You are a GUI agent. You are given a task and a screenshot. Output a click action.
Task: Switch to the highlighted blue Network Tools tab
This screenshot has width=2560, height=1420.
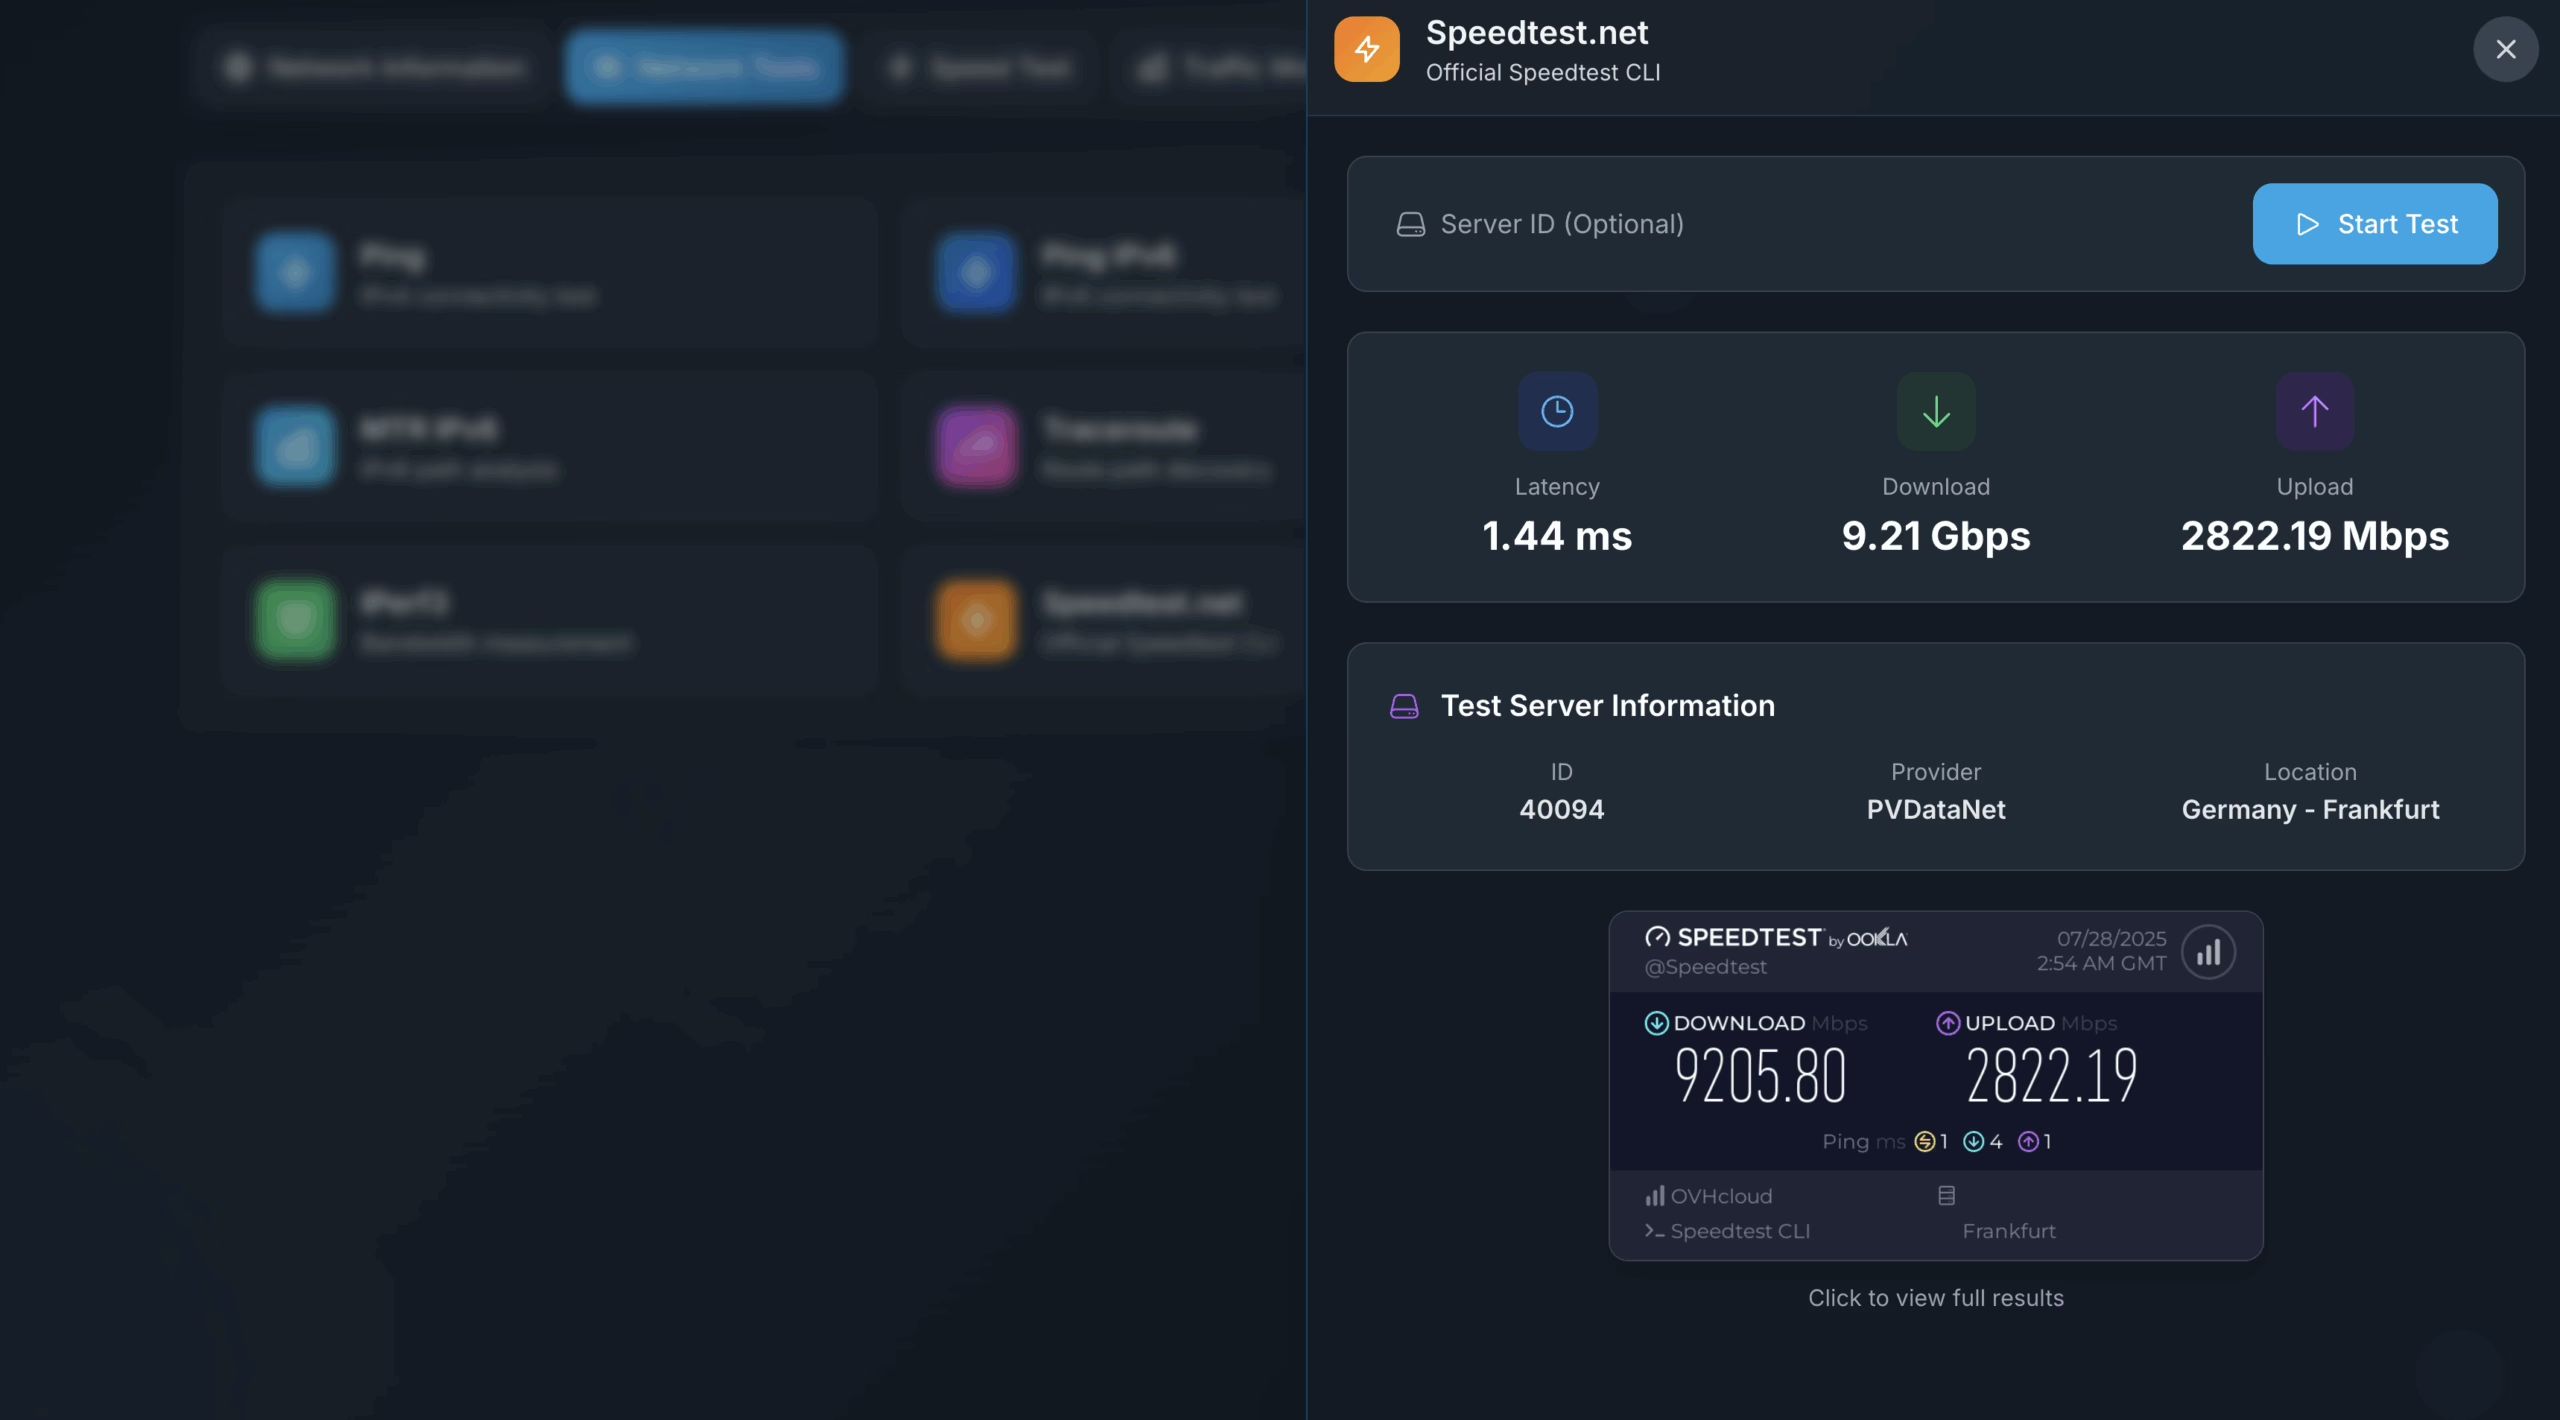[x=704, y=67]
